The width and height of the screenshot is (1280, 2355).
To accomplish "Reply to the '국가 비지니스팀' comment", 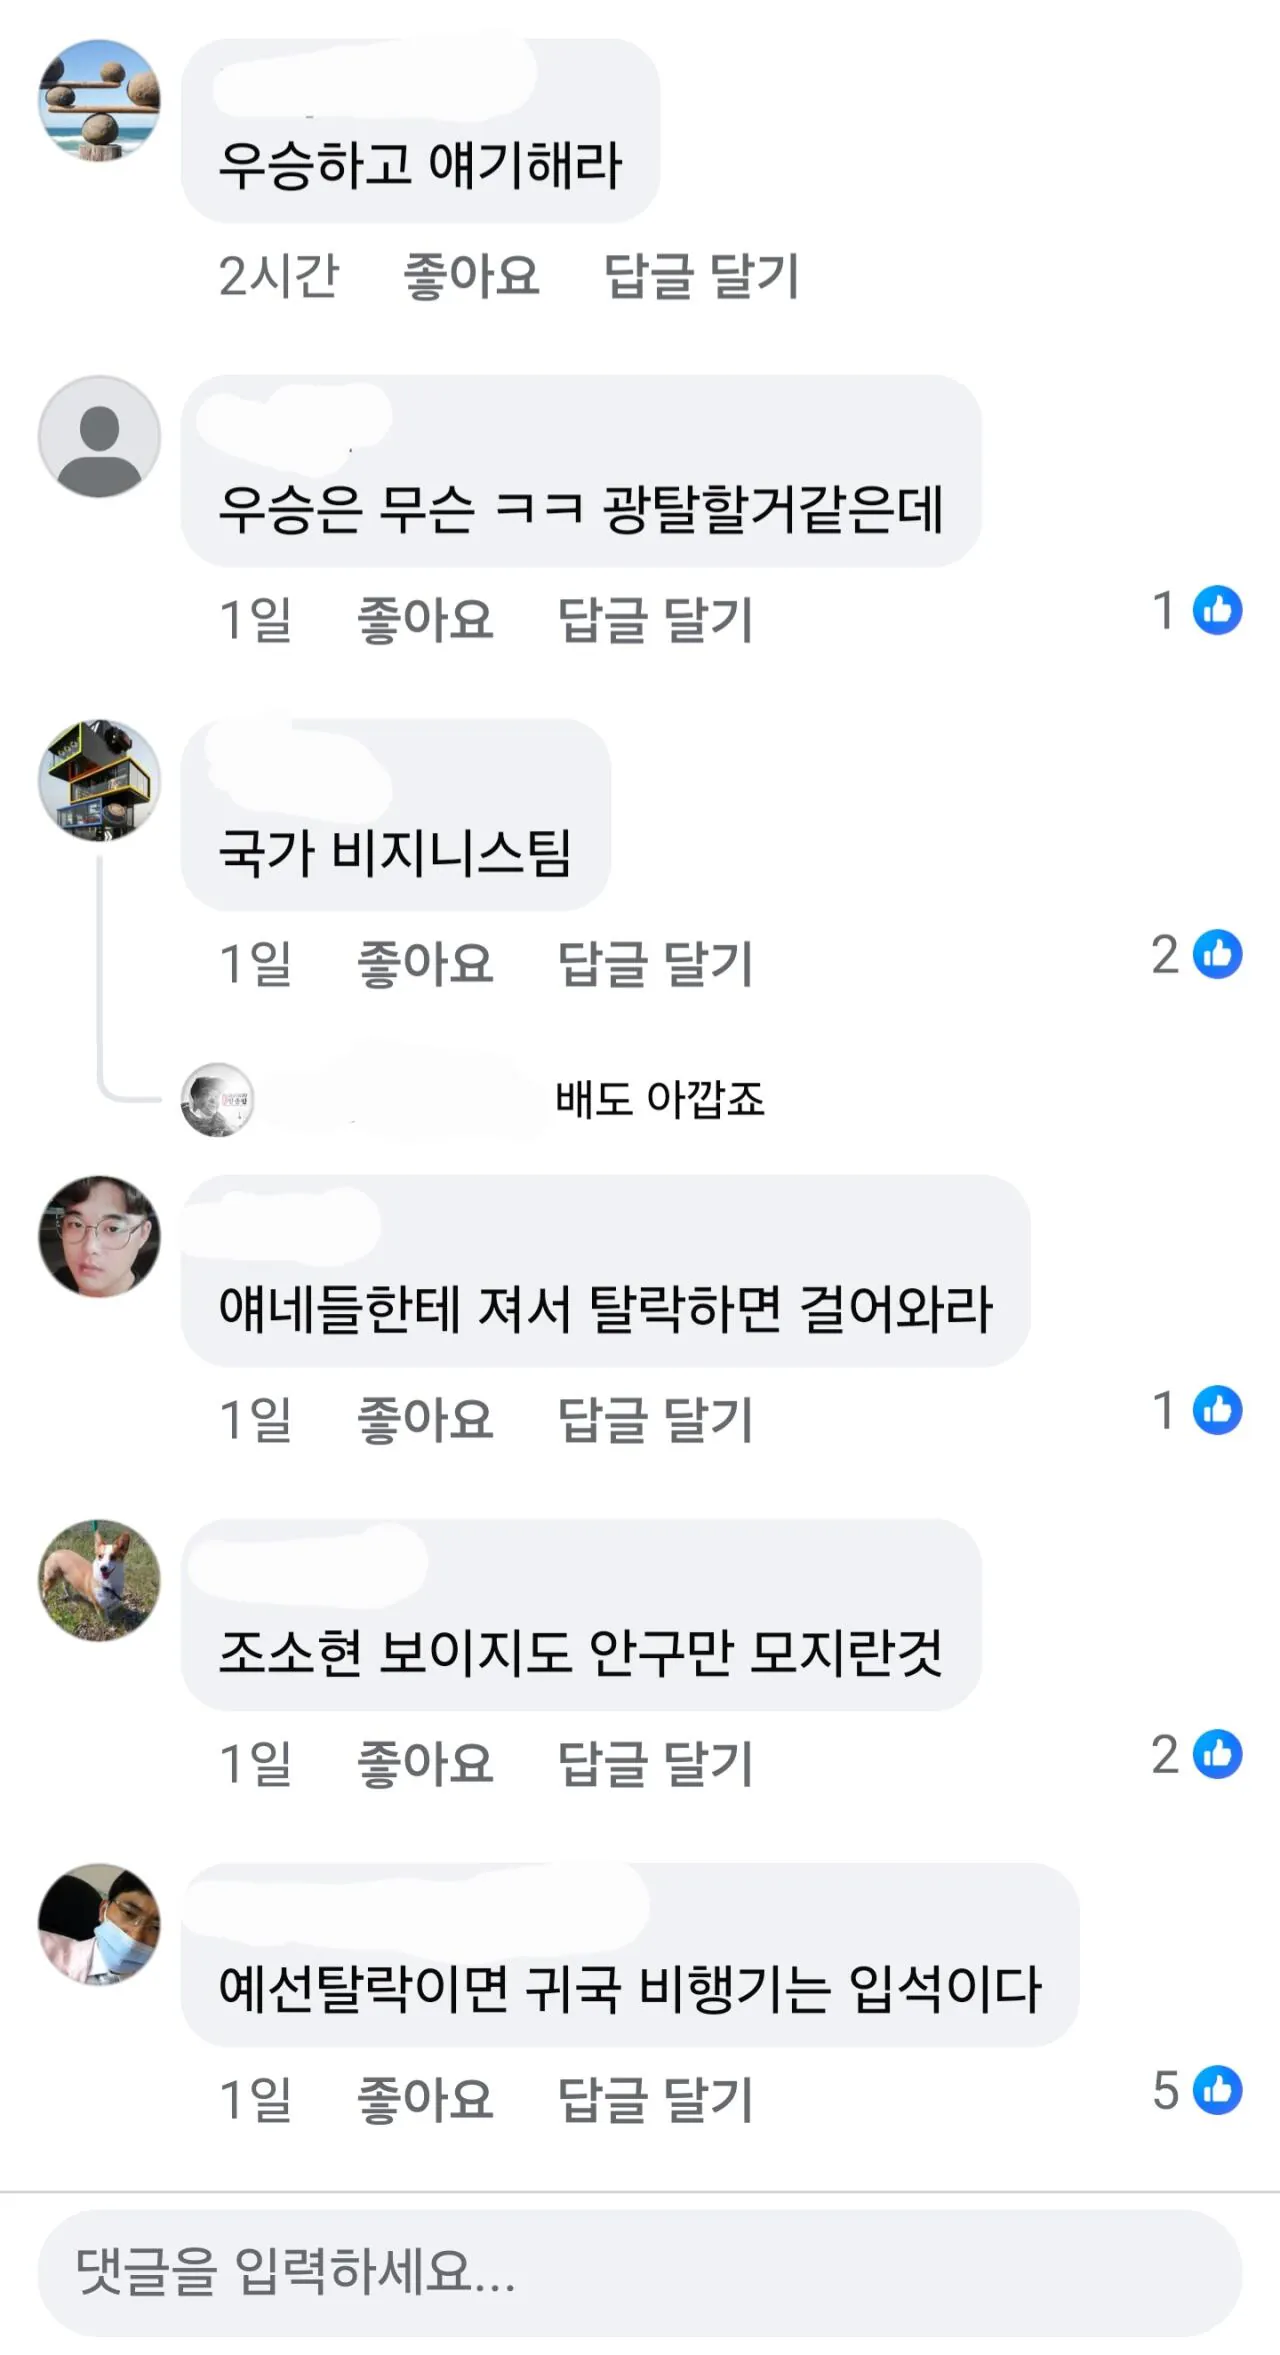I will click(655, 964).
